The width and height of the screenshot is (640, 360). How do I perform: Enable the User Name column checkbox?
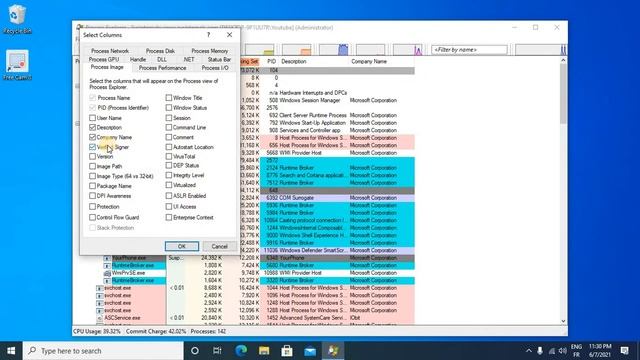93,118
